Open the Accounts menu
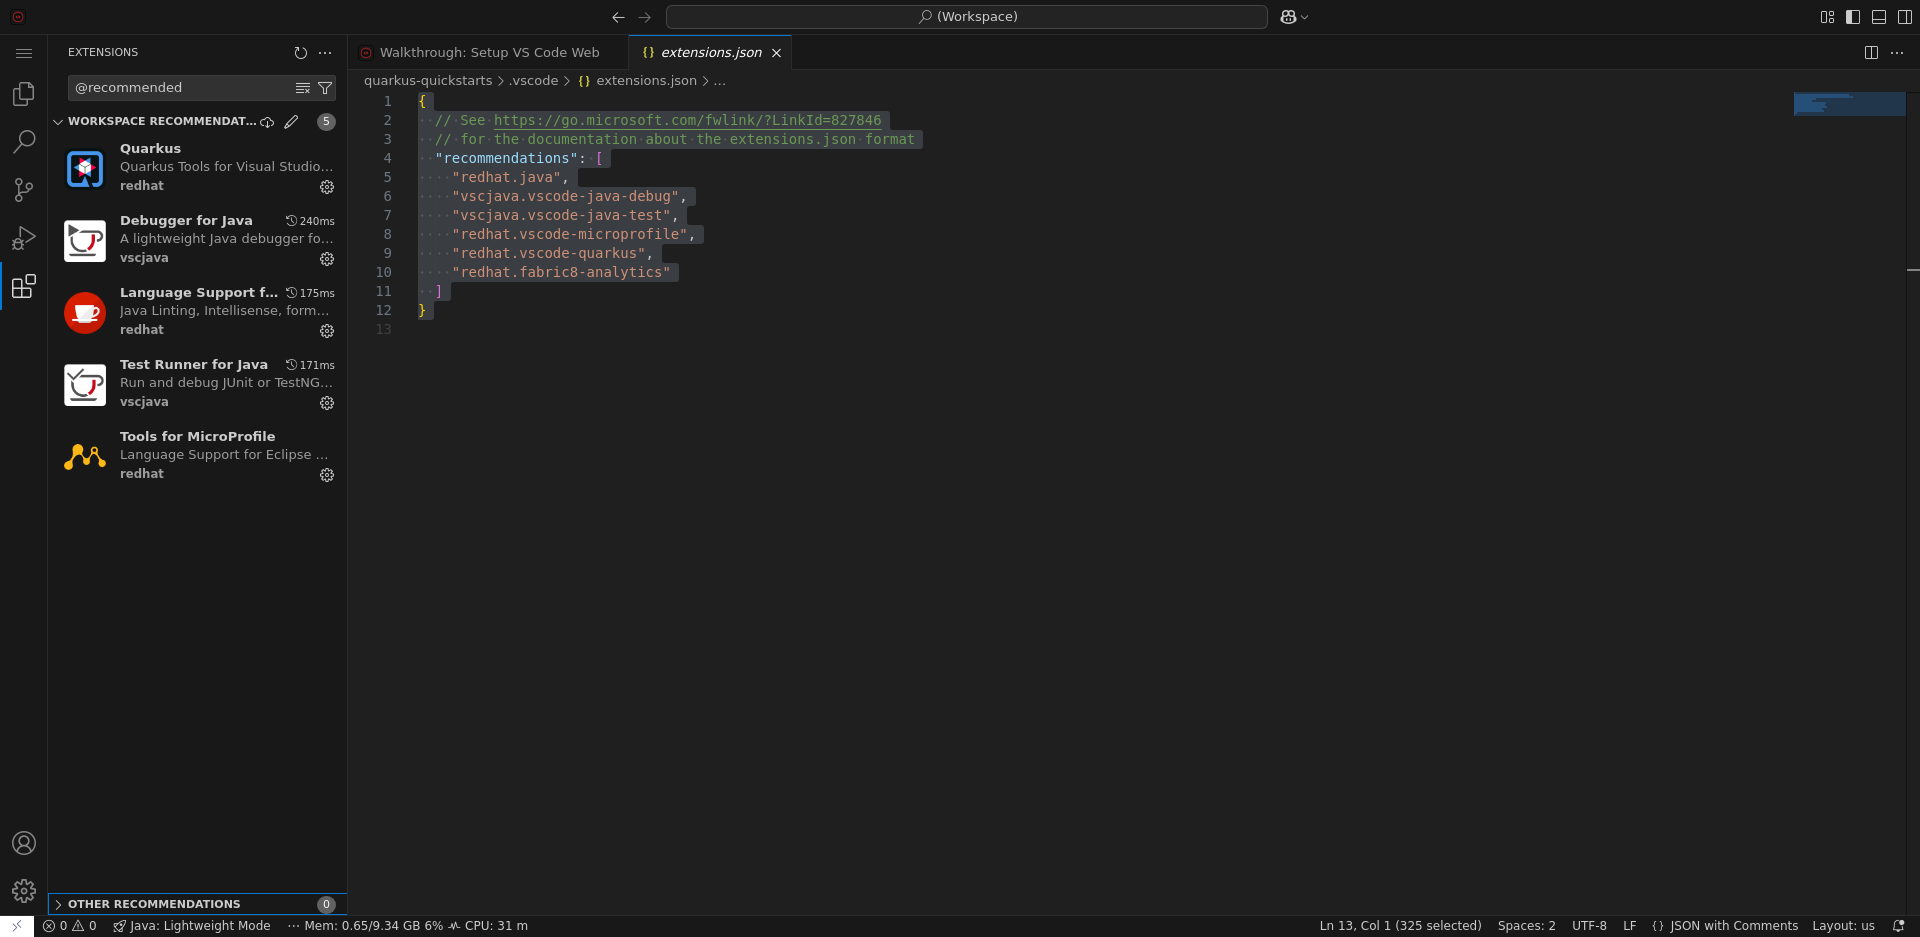The width and height of the screenshot is (1920, 937). 24,843
